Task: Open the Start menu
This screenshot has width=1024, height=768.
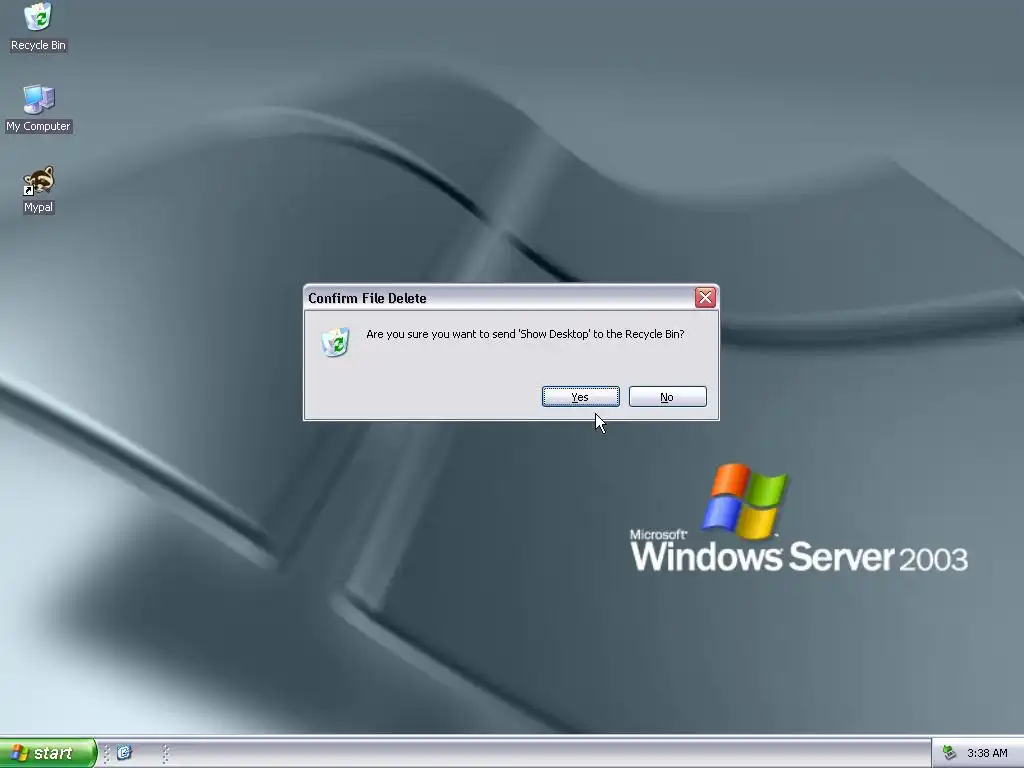Action: (x=48, y=753)
